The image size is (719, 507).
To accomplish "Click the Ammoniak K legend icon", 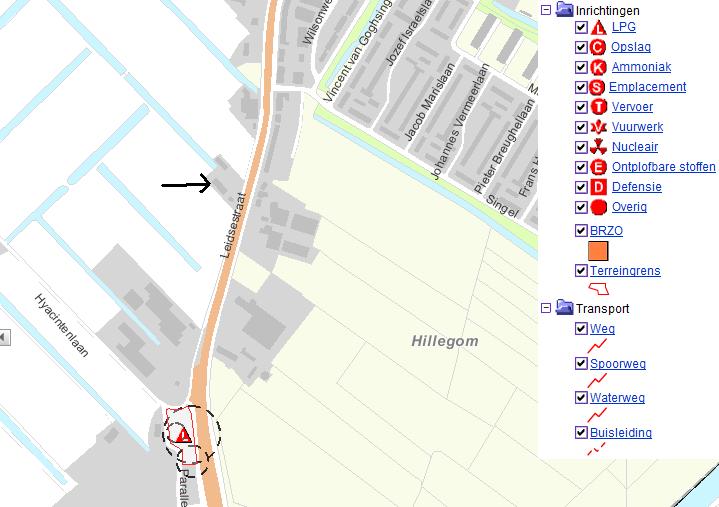I will tap(598, 67).
